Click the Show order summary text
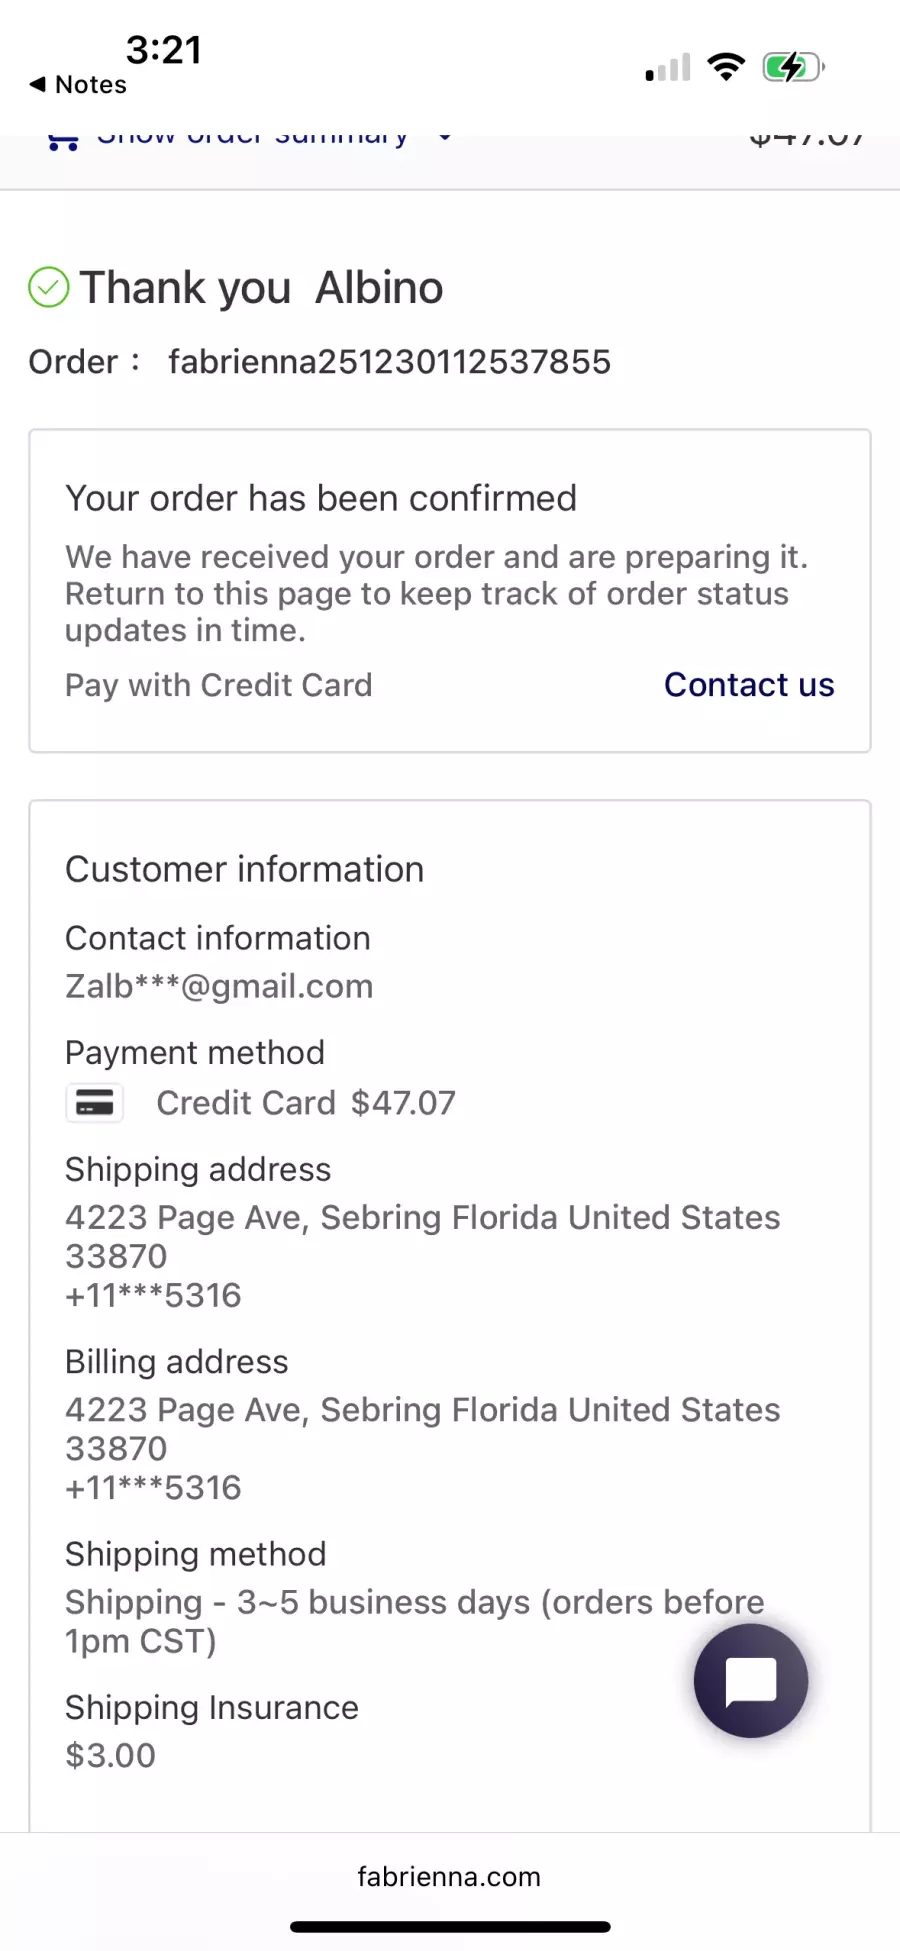Screen dimensions: 900x1951 252,138
